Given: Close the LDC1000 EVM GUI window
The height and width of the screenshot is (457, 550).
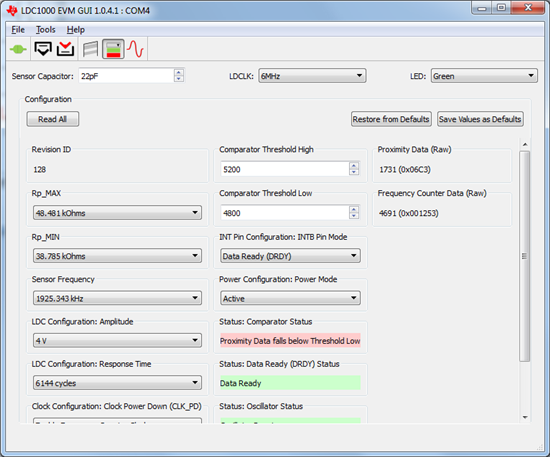Looking at the screenshot, I should [x=528, y=8].
